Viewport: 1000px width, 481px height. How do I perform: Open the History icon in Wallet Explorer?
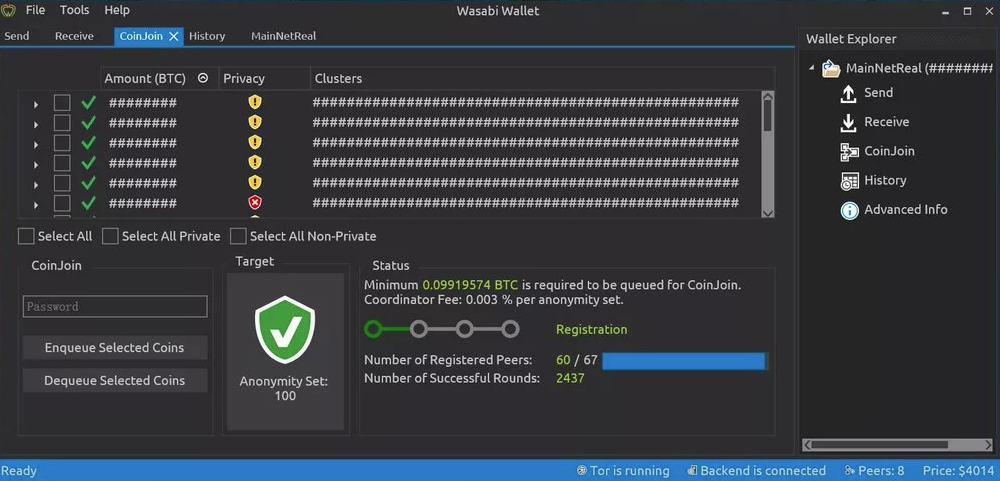pyautogui.click(x=849, y=181)
